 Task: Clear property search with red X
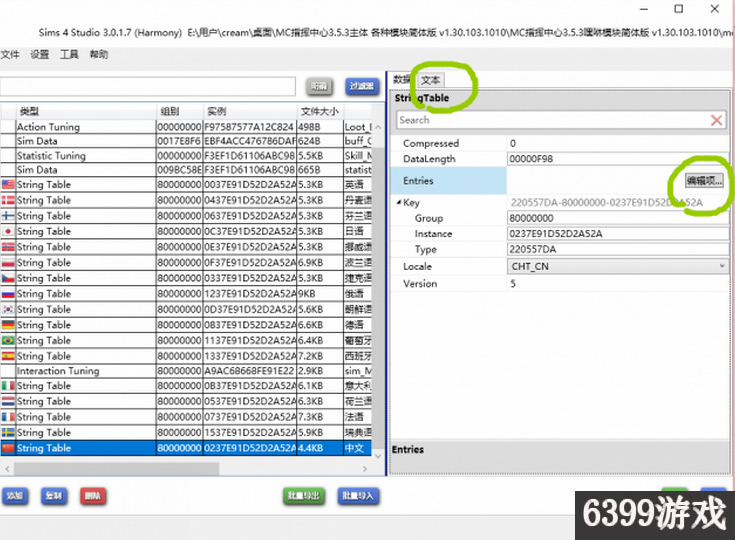[x=716, y=120]
